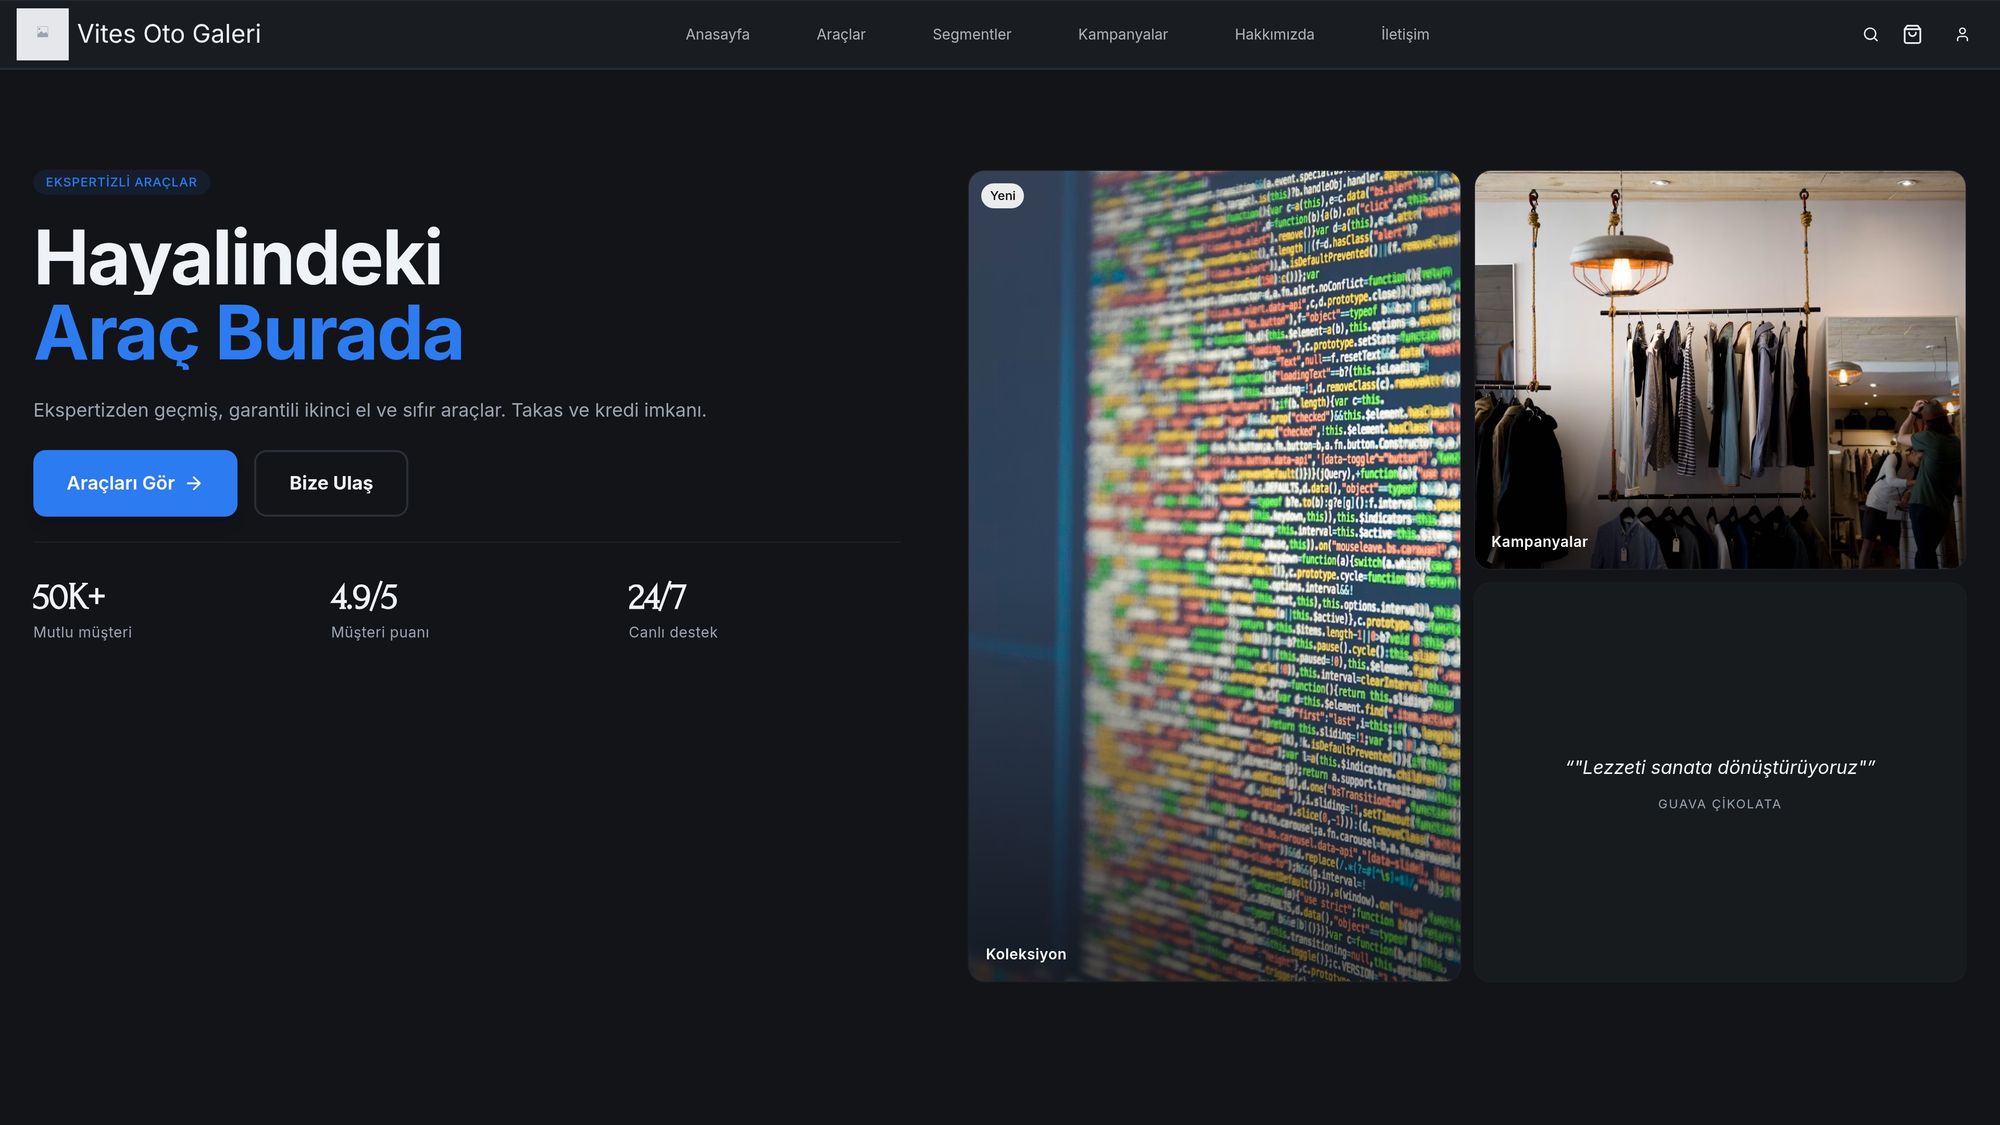The image size is (2000, 1125).
Task: Select Segmentler in the top navigation
Action: [971, 34]
